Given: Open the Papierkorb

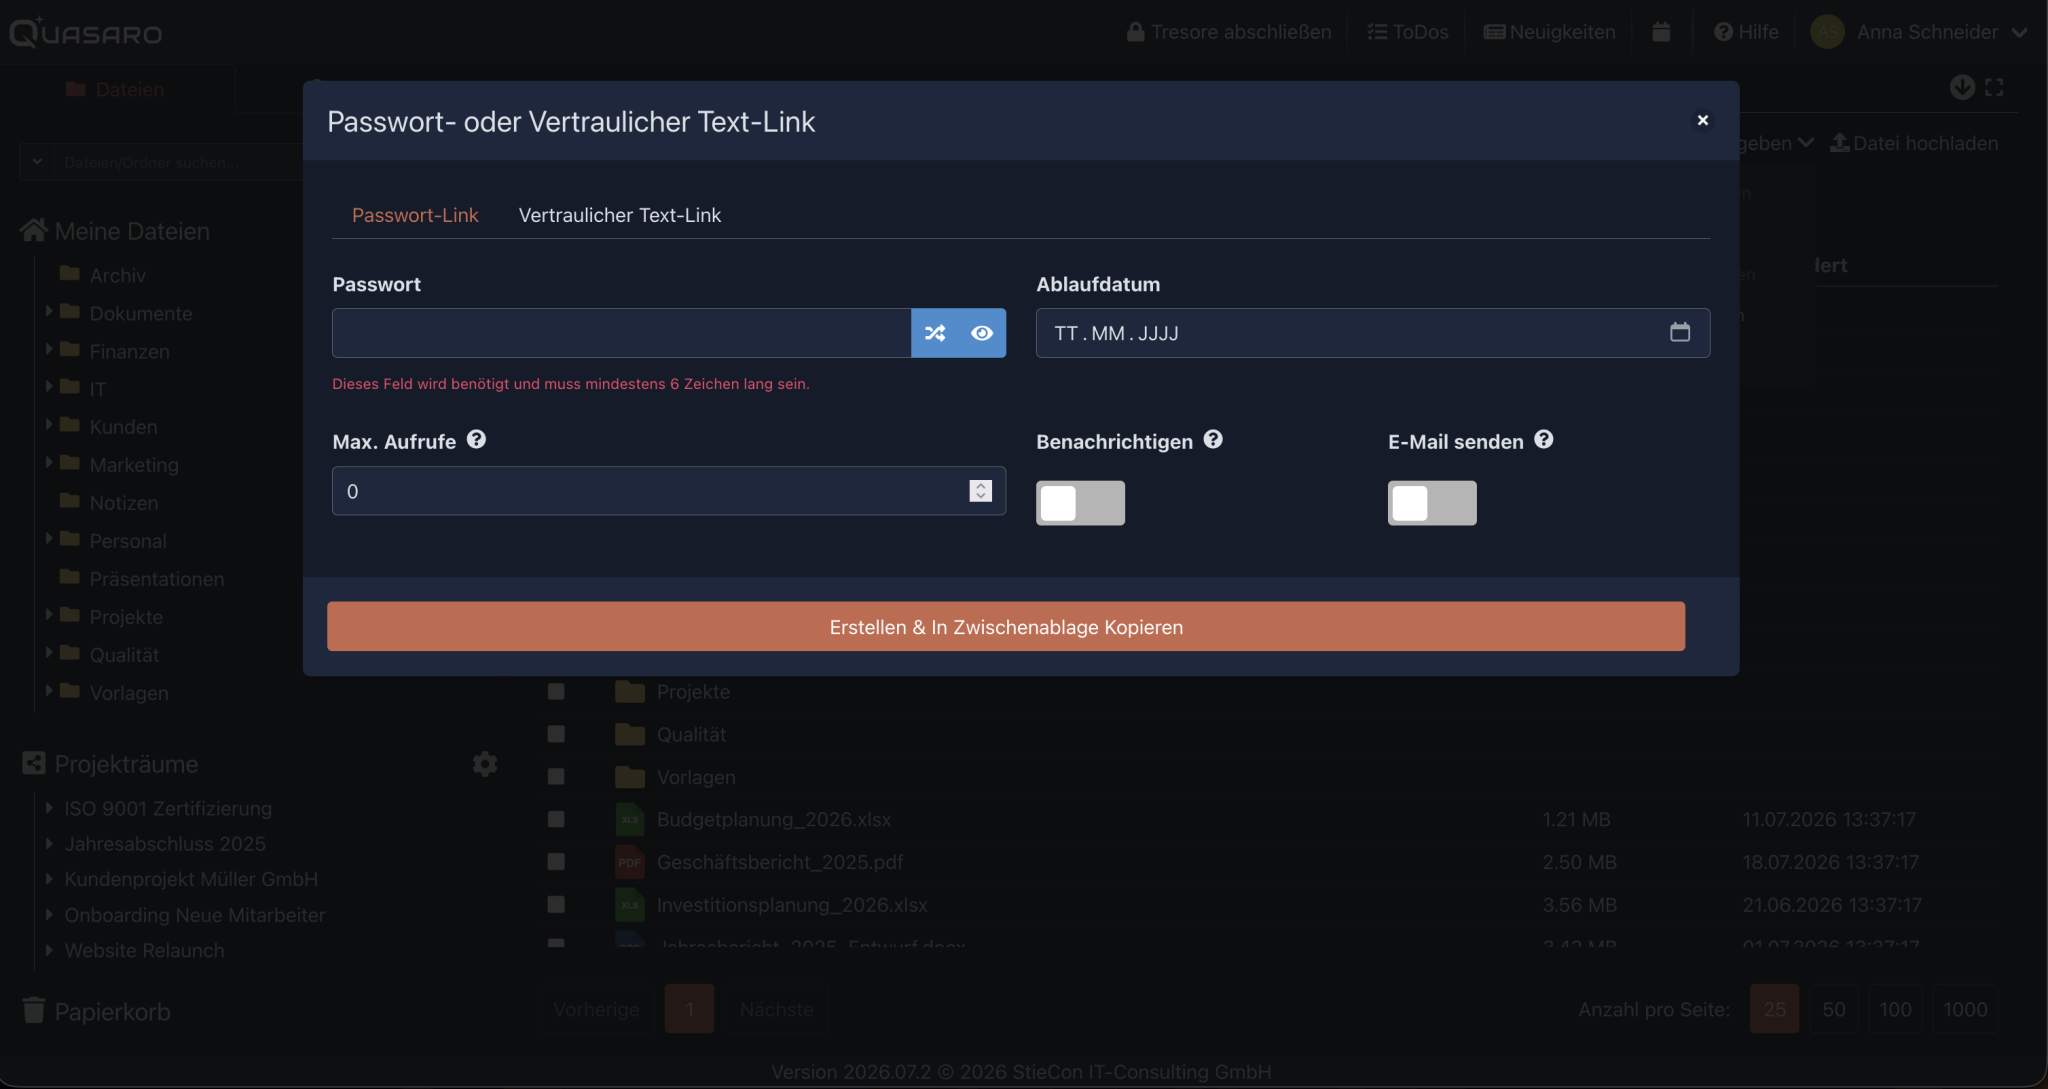Looking at the screenshot, I should coord(112,1011).
